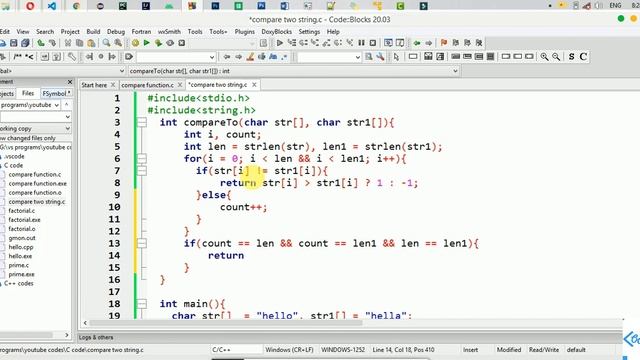This screenshot has height=360, width=640.
Task: Select factorial.c in file tree
Action: point(22,211)
